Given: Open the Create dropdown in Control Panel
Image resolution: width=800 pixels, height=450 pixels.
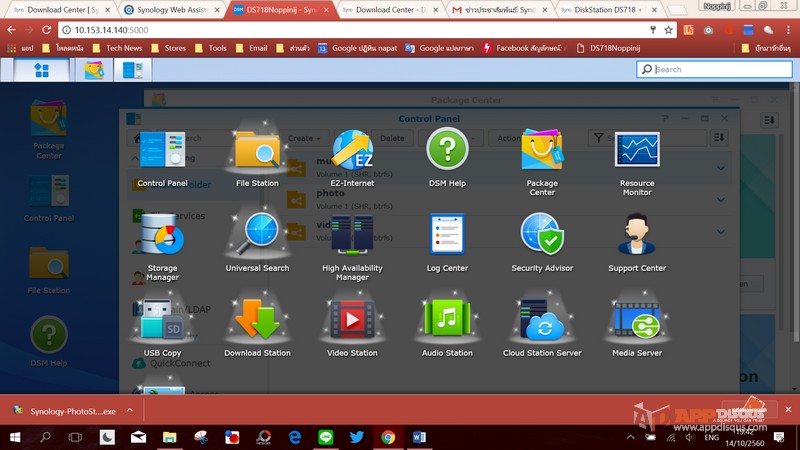Looking at the screenshot, I should [x=304, y=138].
